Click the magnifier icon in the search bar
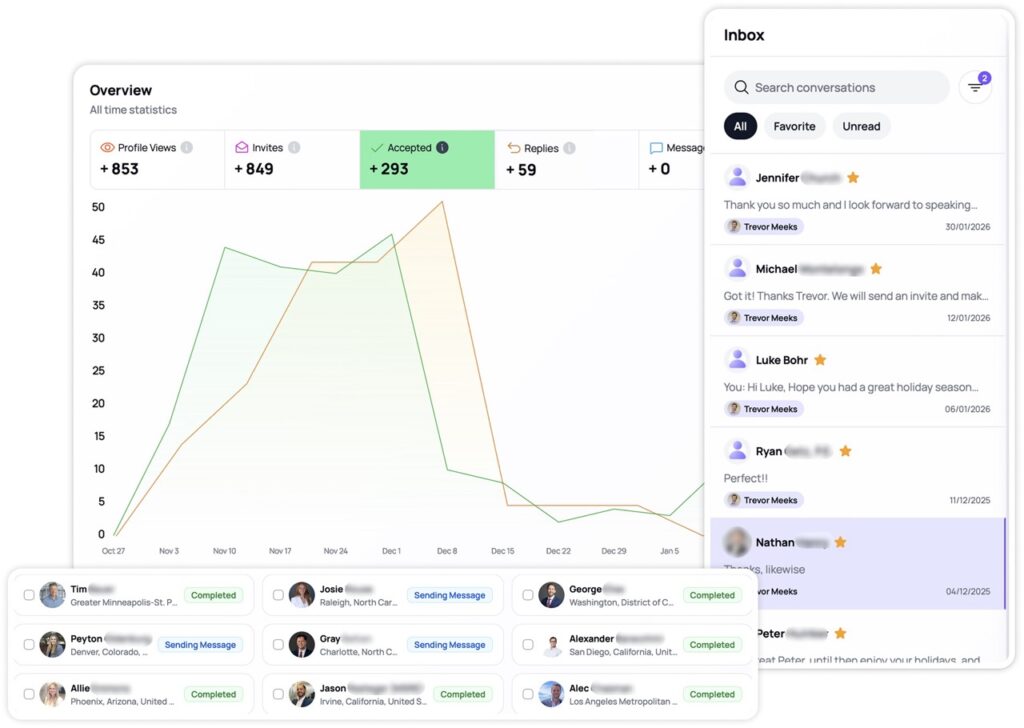 [741, 88]
